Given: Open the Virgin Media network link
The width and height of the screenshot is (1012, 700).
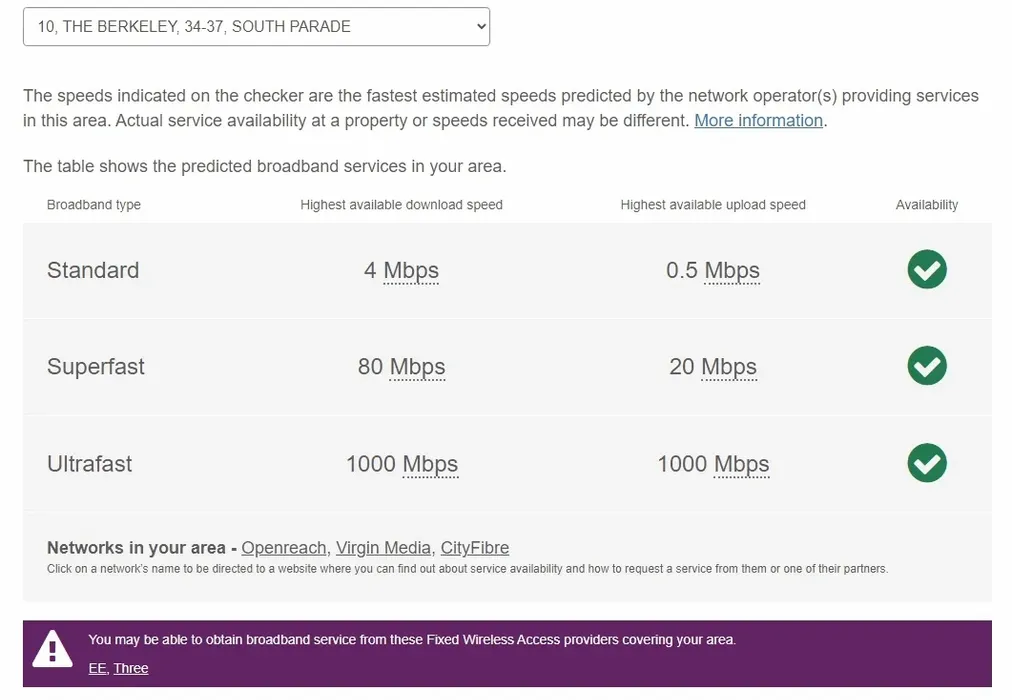Looking at the screenshot, I should point(384,548).
